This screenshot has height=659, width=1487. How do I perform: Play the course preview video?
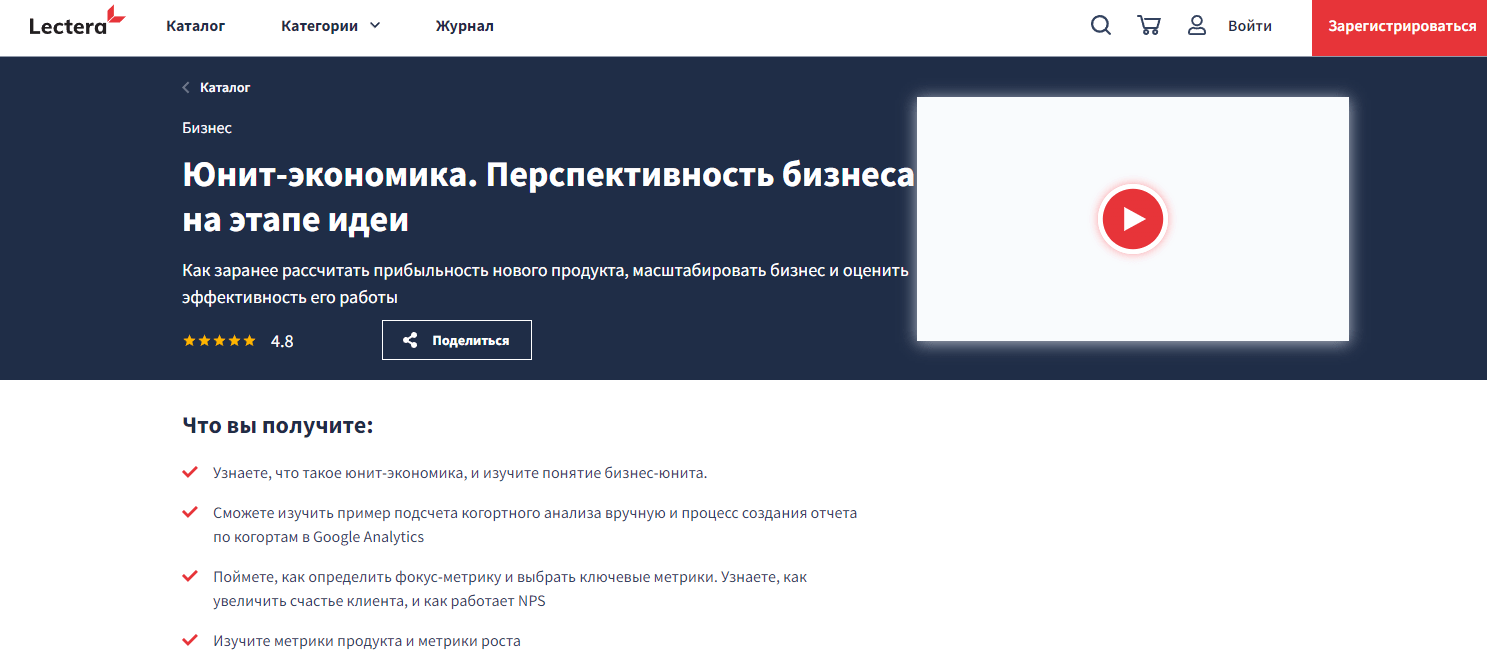click(x=1132, y=218)
